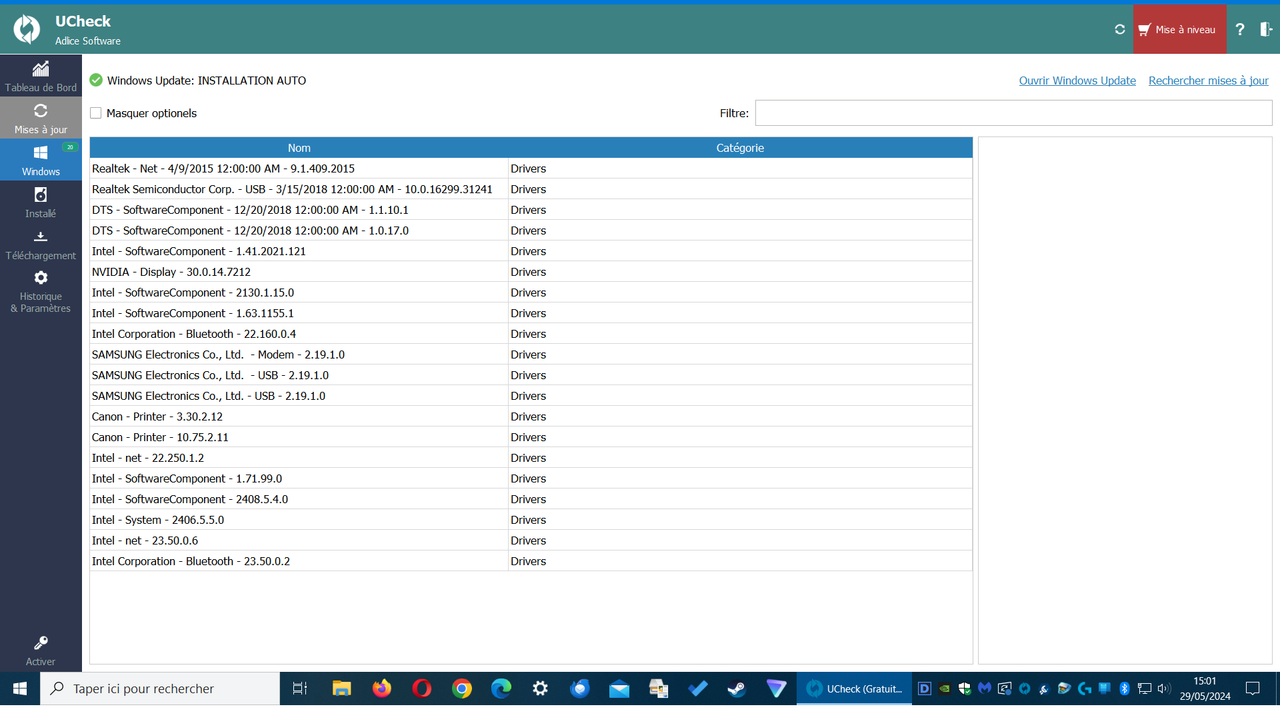The width and height of the screenshot is (1280, 709).
Task: Select Intel SoftwareComponent 2130.1.15.0 row
Action: [531, 293]
